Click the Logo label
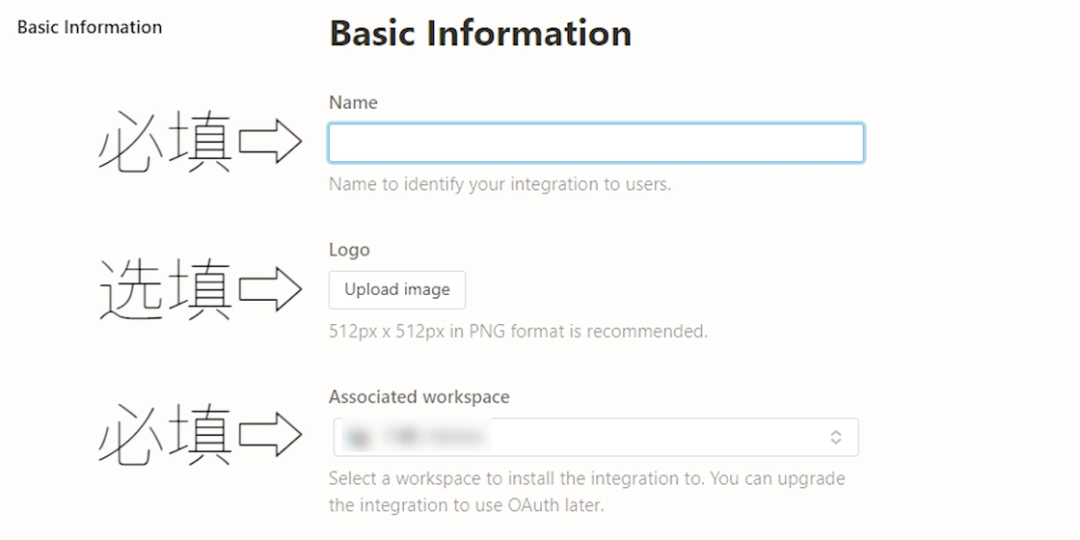This screenshot has width=1080, height=540. [x=349, y=250]
